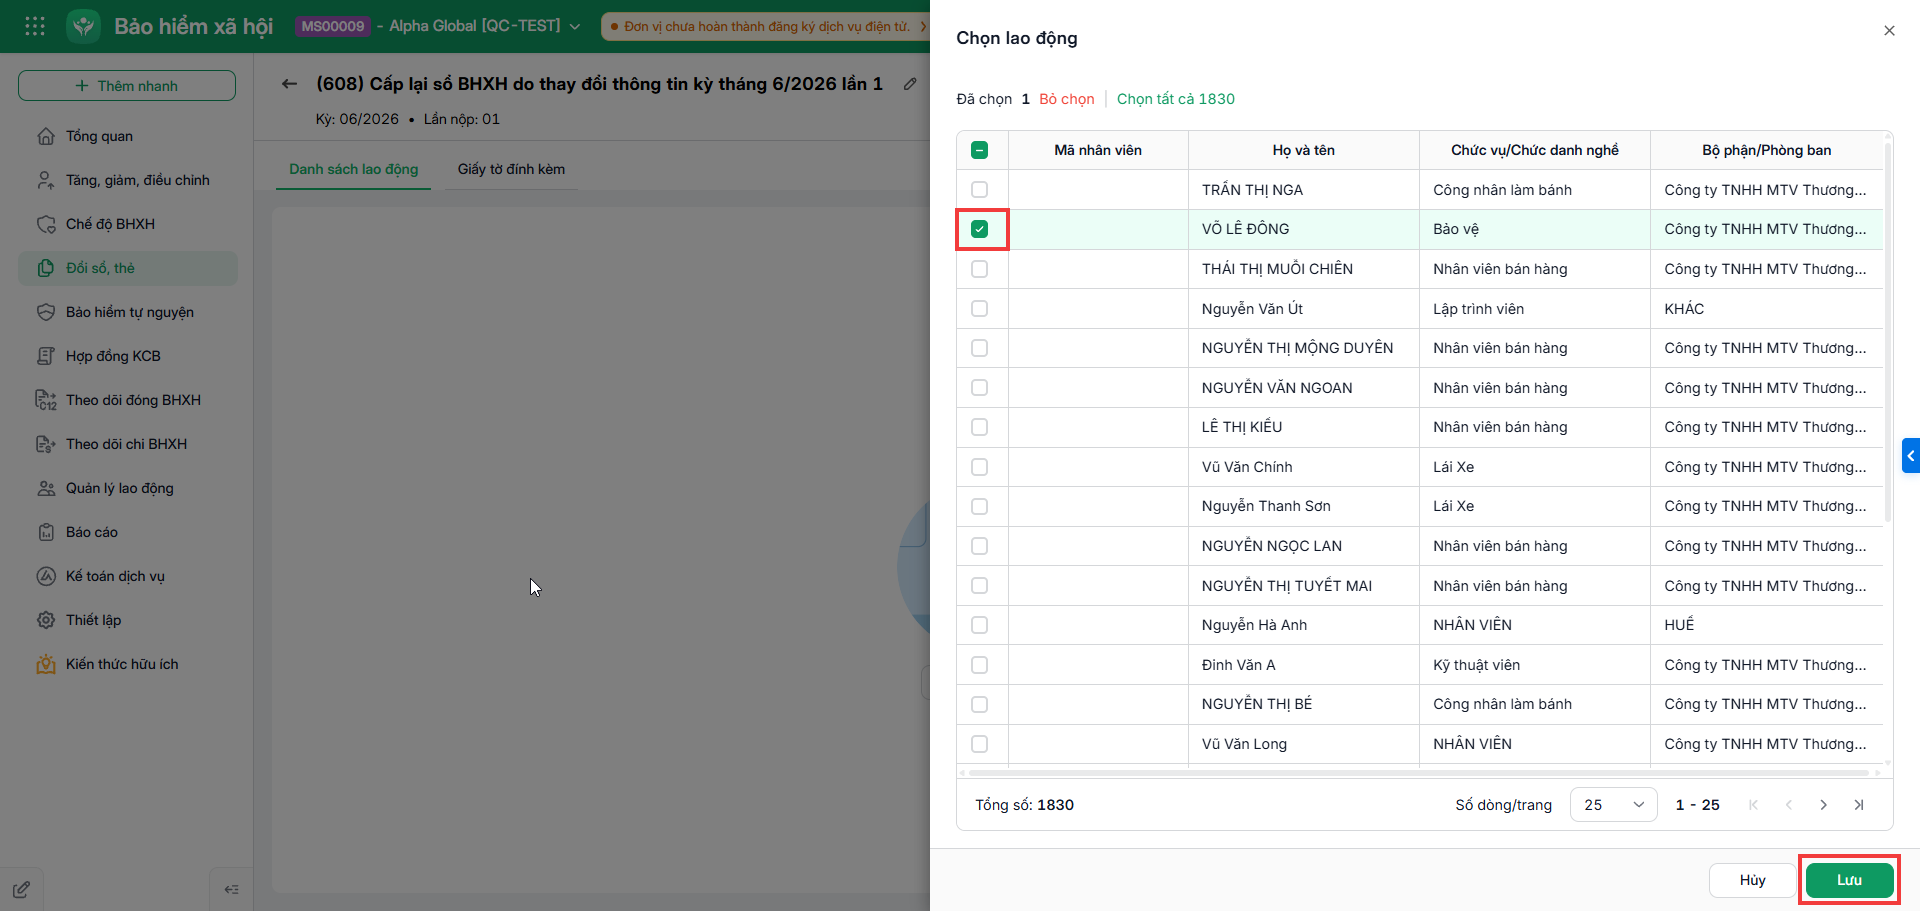Click the electronic service registration warning banner

pos(765,26)
